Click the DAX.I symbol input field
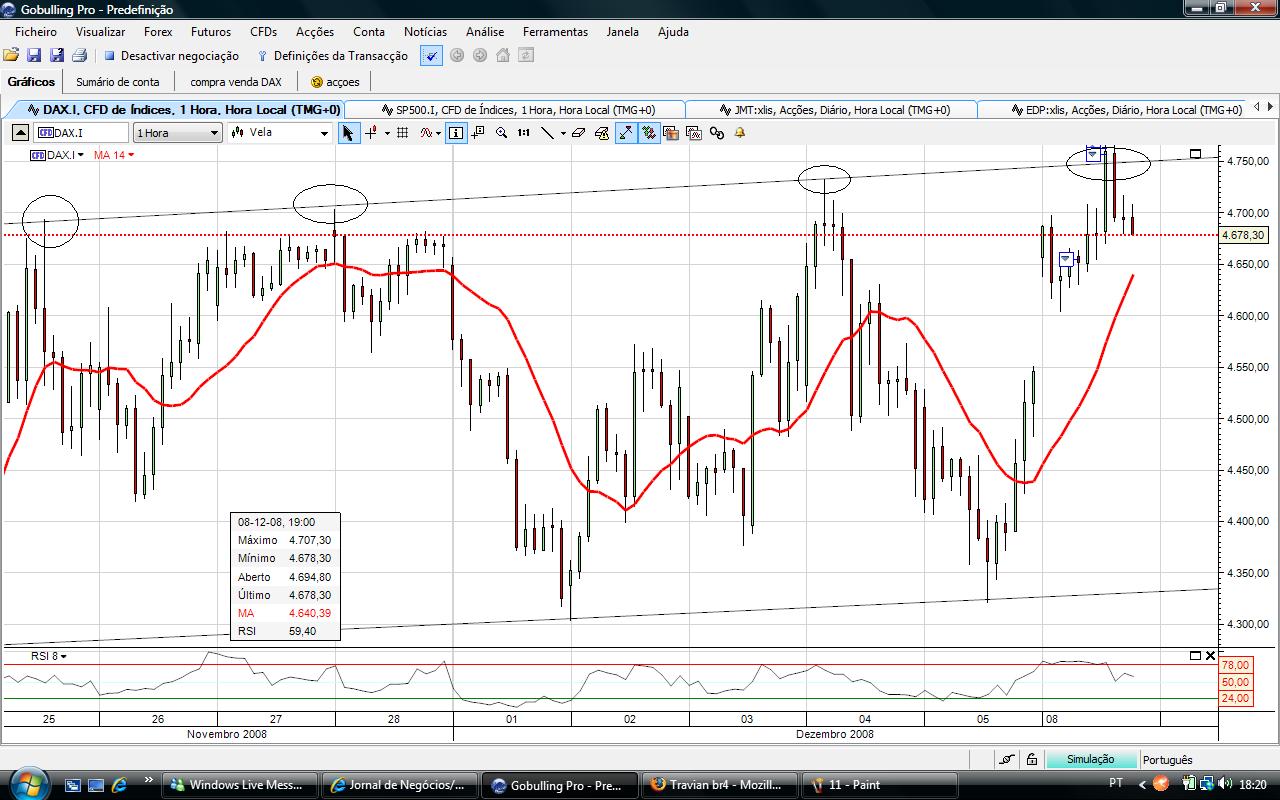1280x800 pixels. [82, 132]
